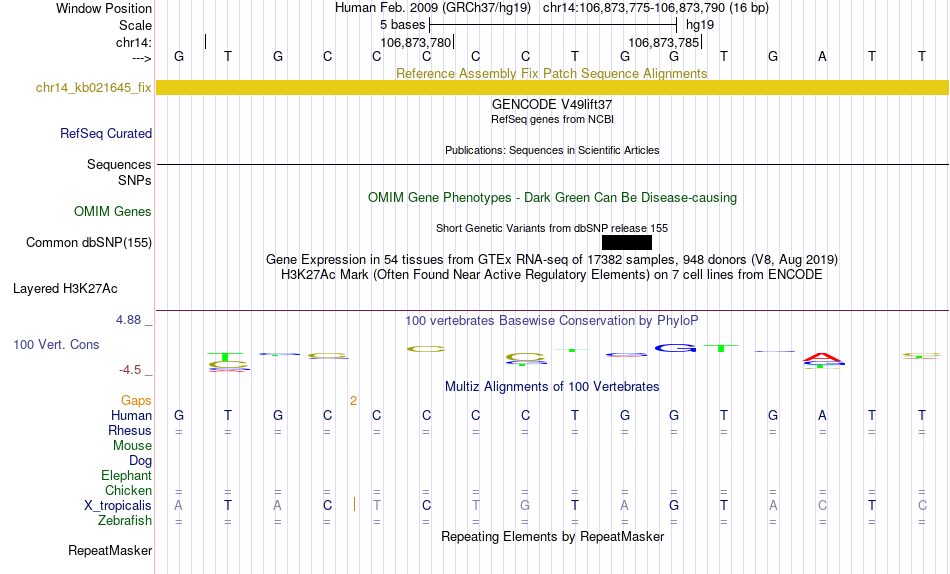Click the Zebrafish species row label
950x574 pixels.
125,520
